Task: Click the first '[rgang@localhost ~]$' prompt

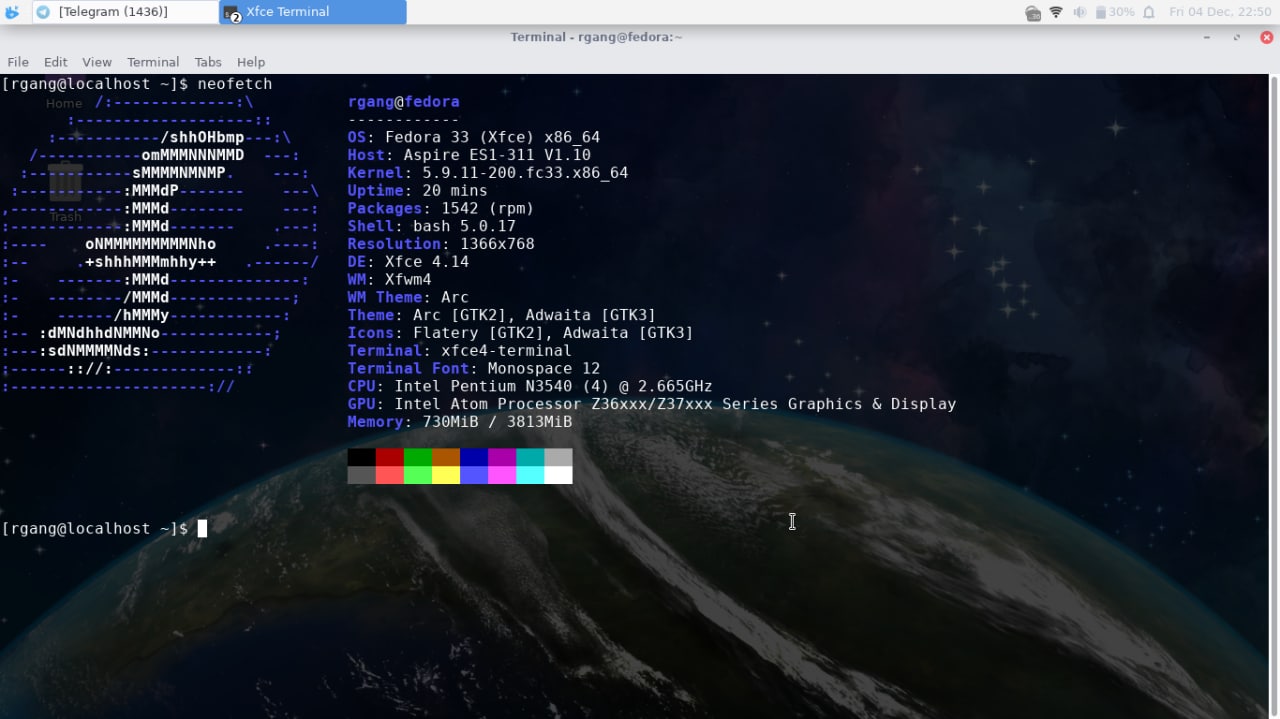Action: tap(95, 84)
